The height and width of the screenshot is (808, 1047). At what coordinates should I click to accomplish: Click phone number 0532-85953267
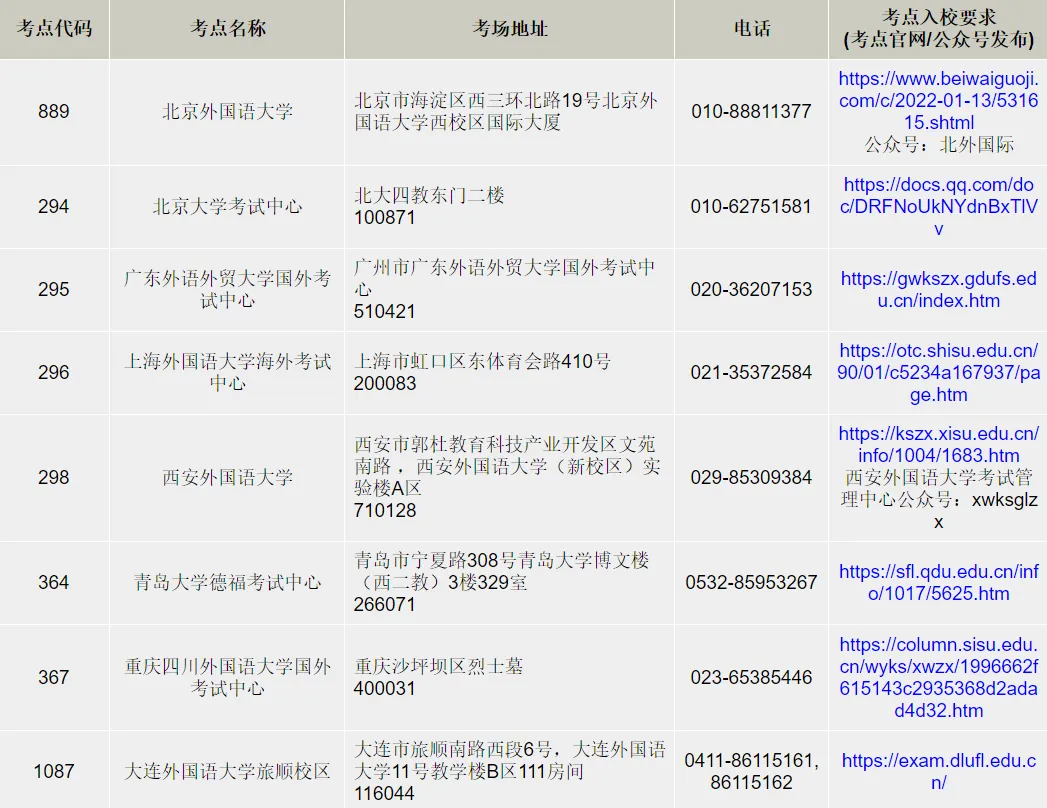tap(751, 582)
